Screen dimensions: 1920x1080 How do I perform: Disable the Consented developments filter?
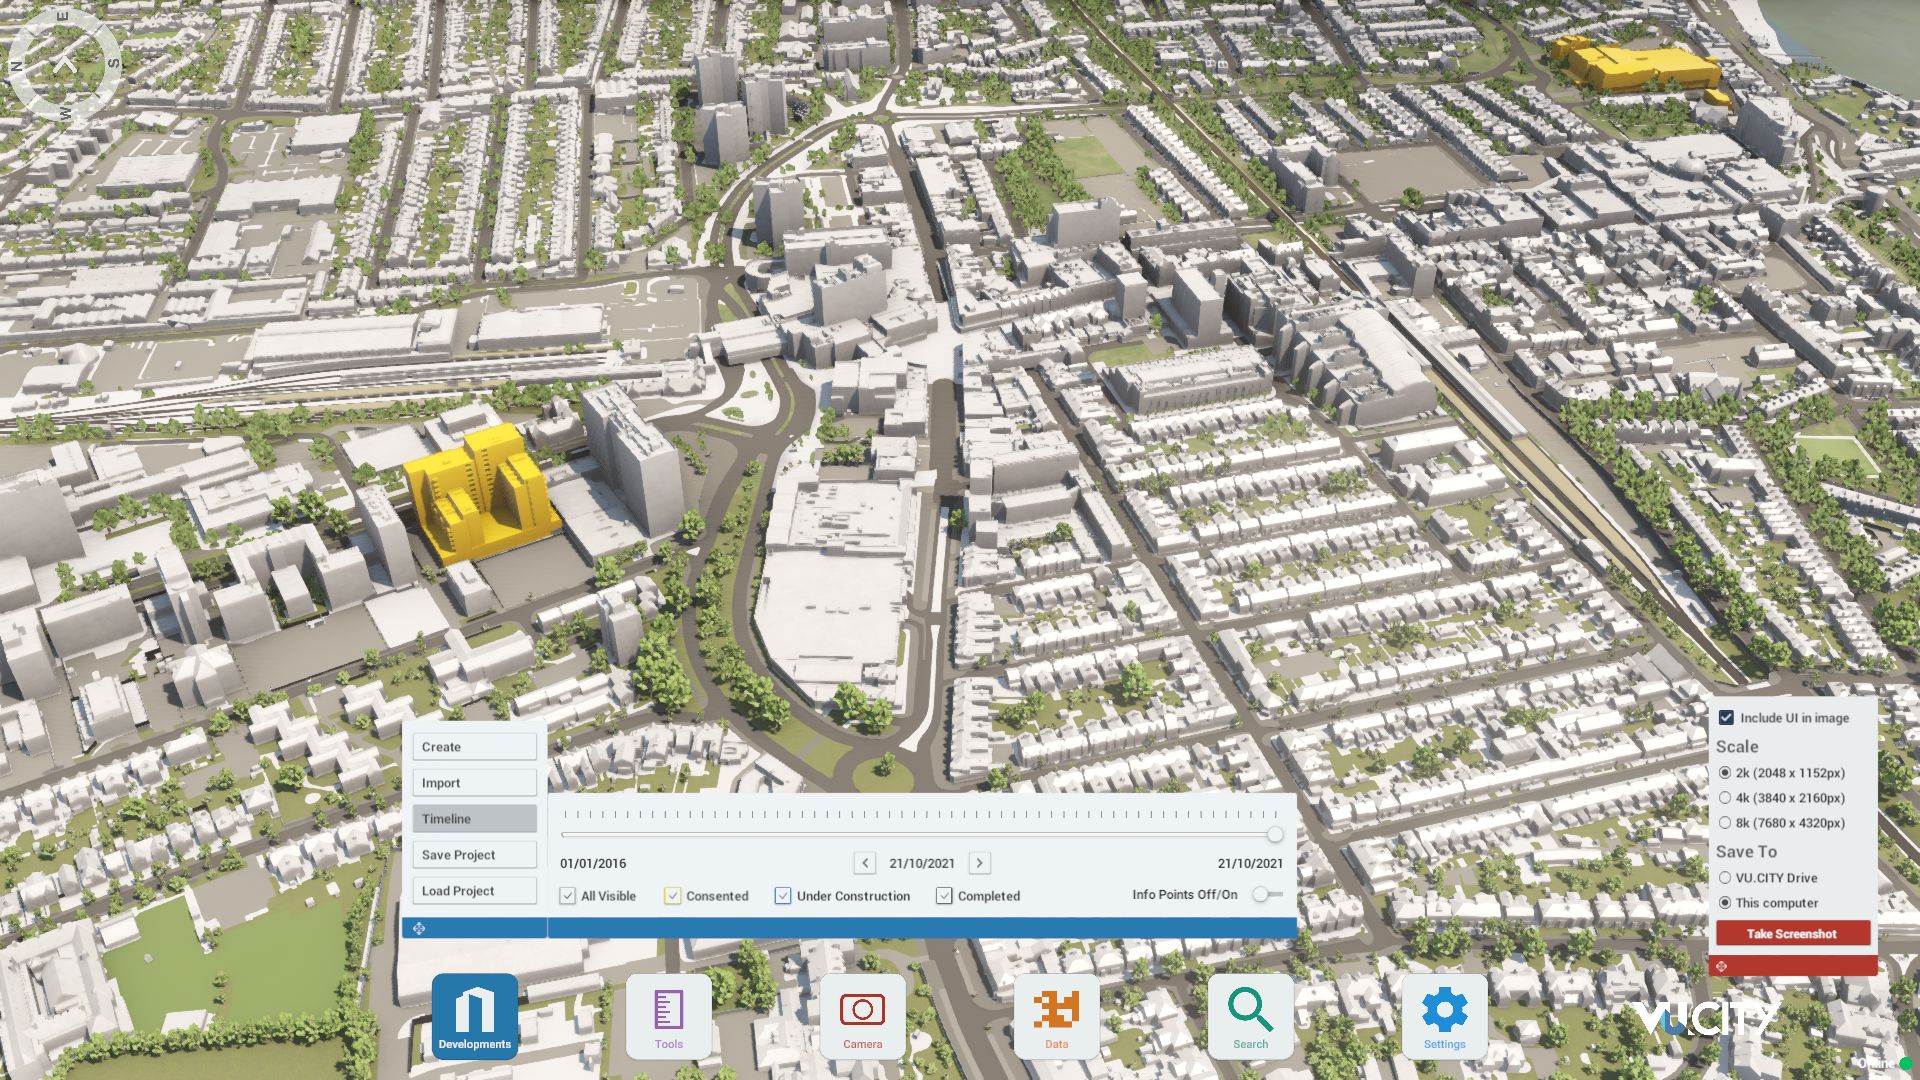click(x=674, y=896)
